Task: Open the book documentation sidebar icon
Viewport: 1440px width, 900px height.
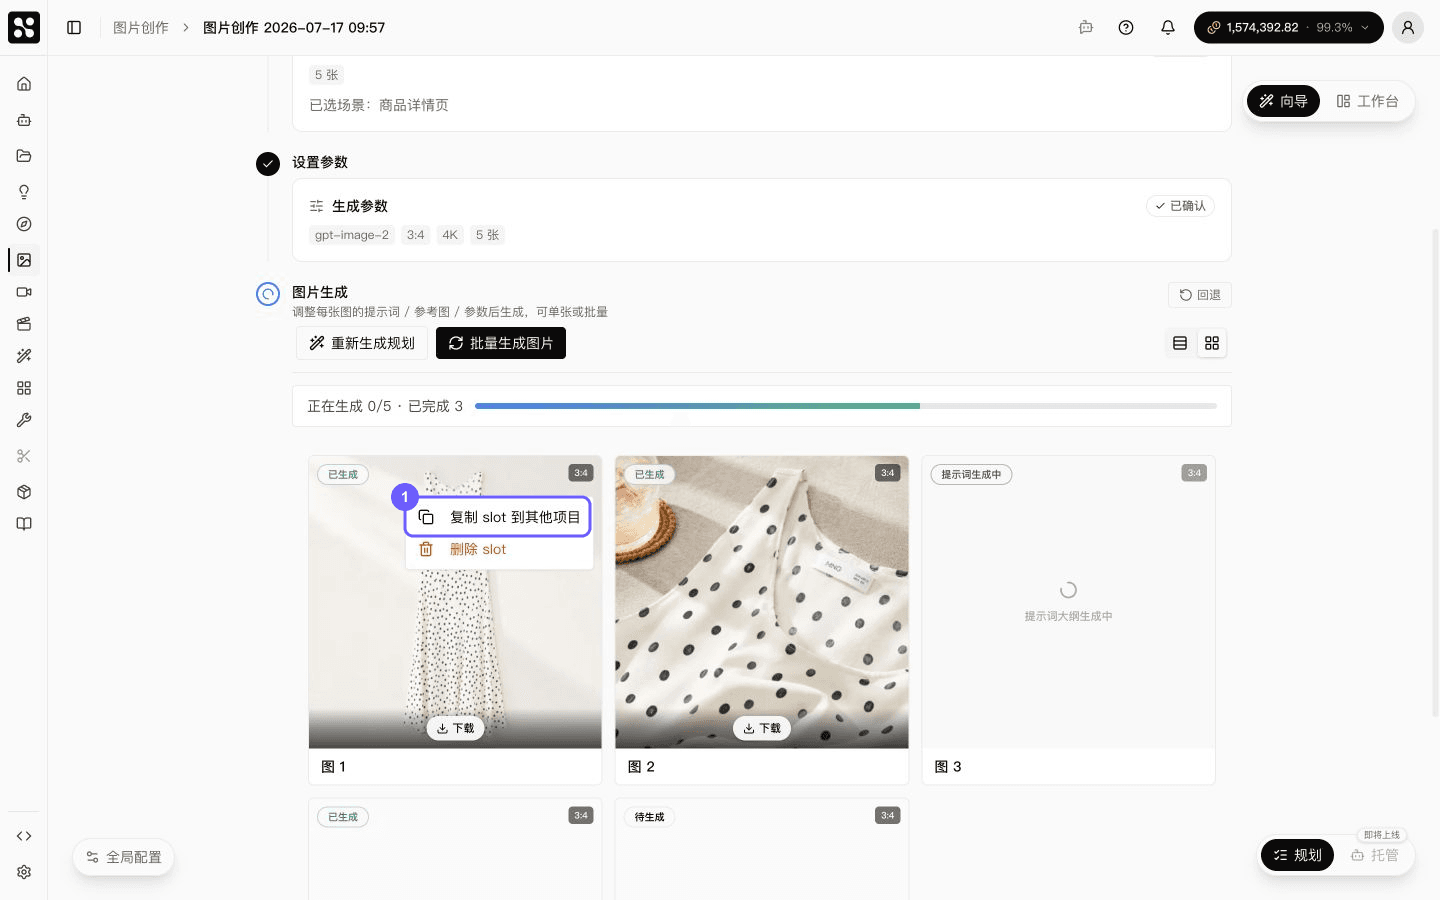Action: 24,524
